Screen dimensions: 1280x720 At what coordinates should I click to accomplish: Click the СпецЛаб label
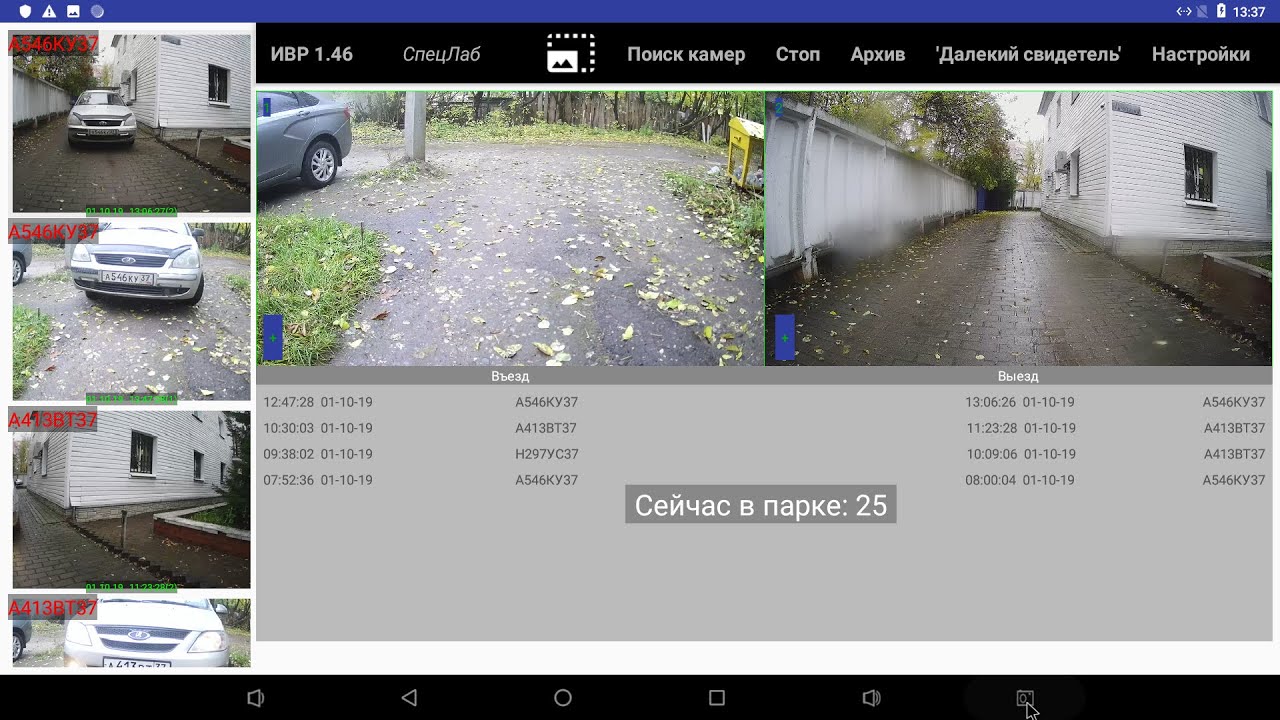[x=441, y=54]
